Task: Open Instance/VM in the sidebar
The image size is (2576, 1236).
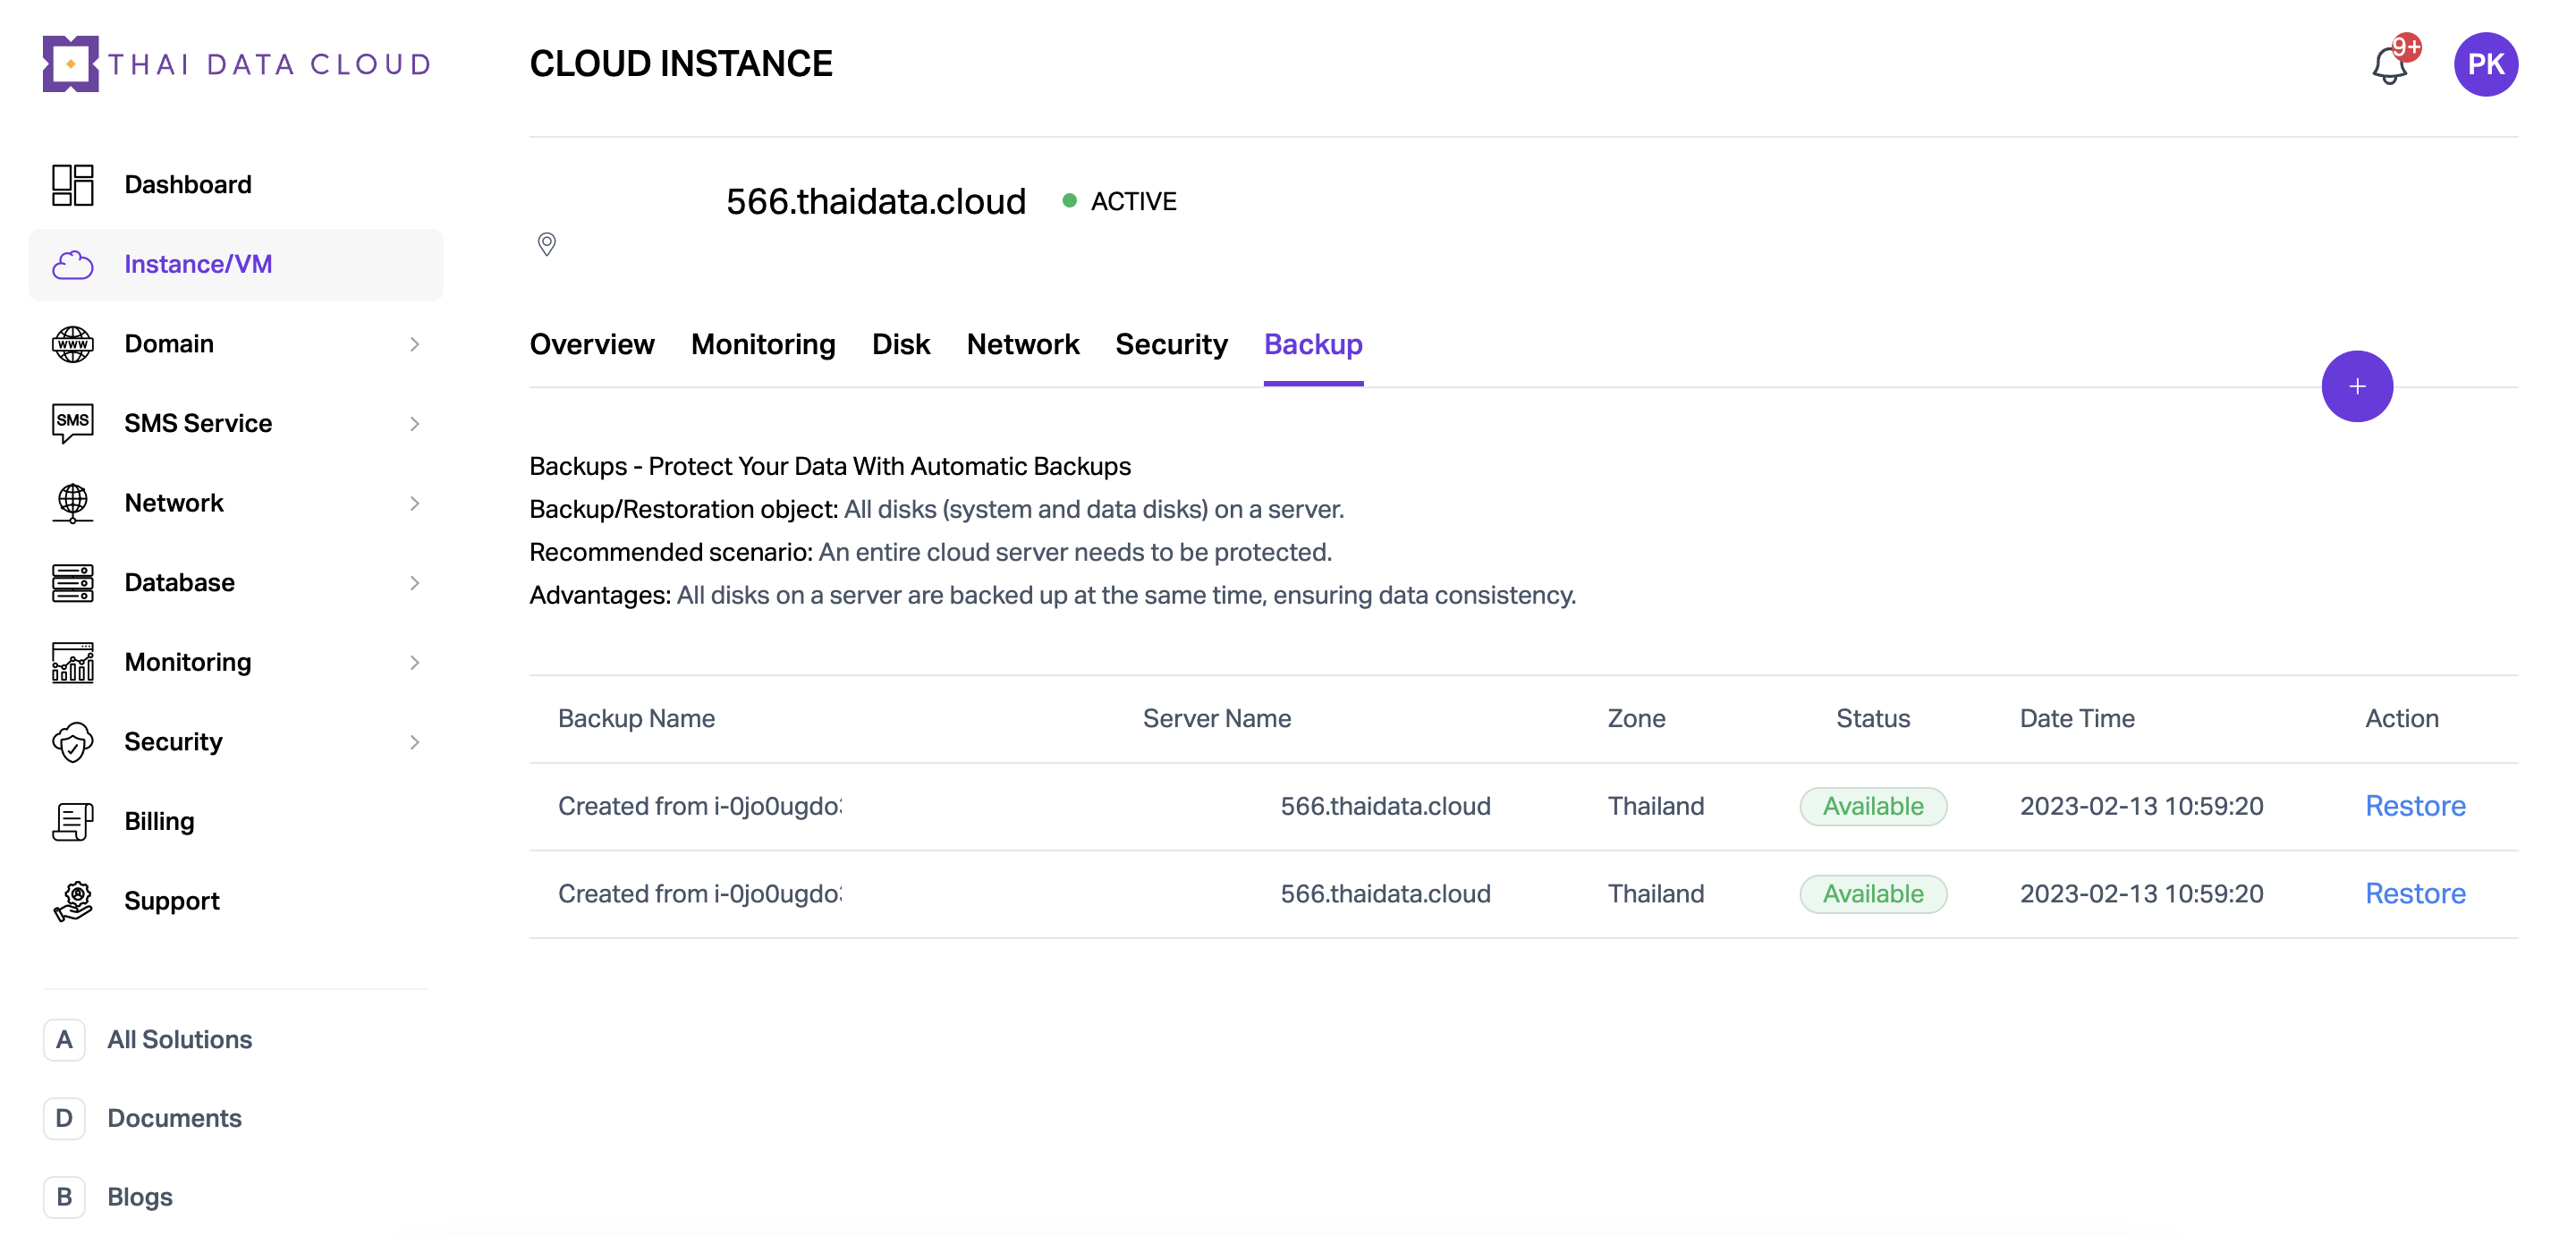Action: 236,265
